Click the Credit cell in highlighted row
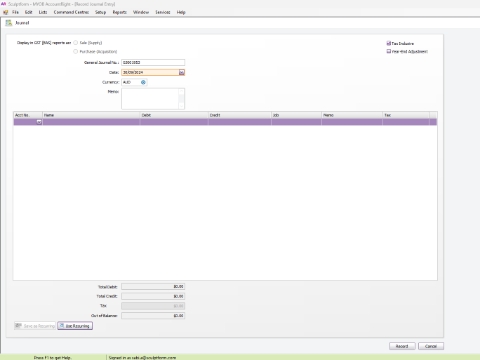This screenshot has height=360, width=480. pos(240,122)
